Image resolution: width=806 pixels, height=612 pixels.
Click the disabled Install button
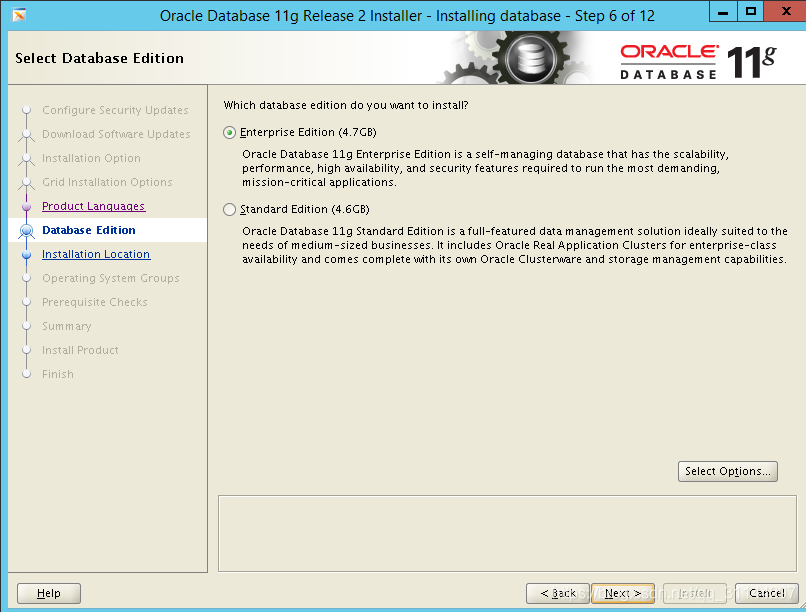695,594
